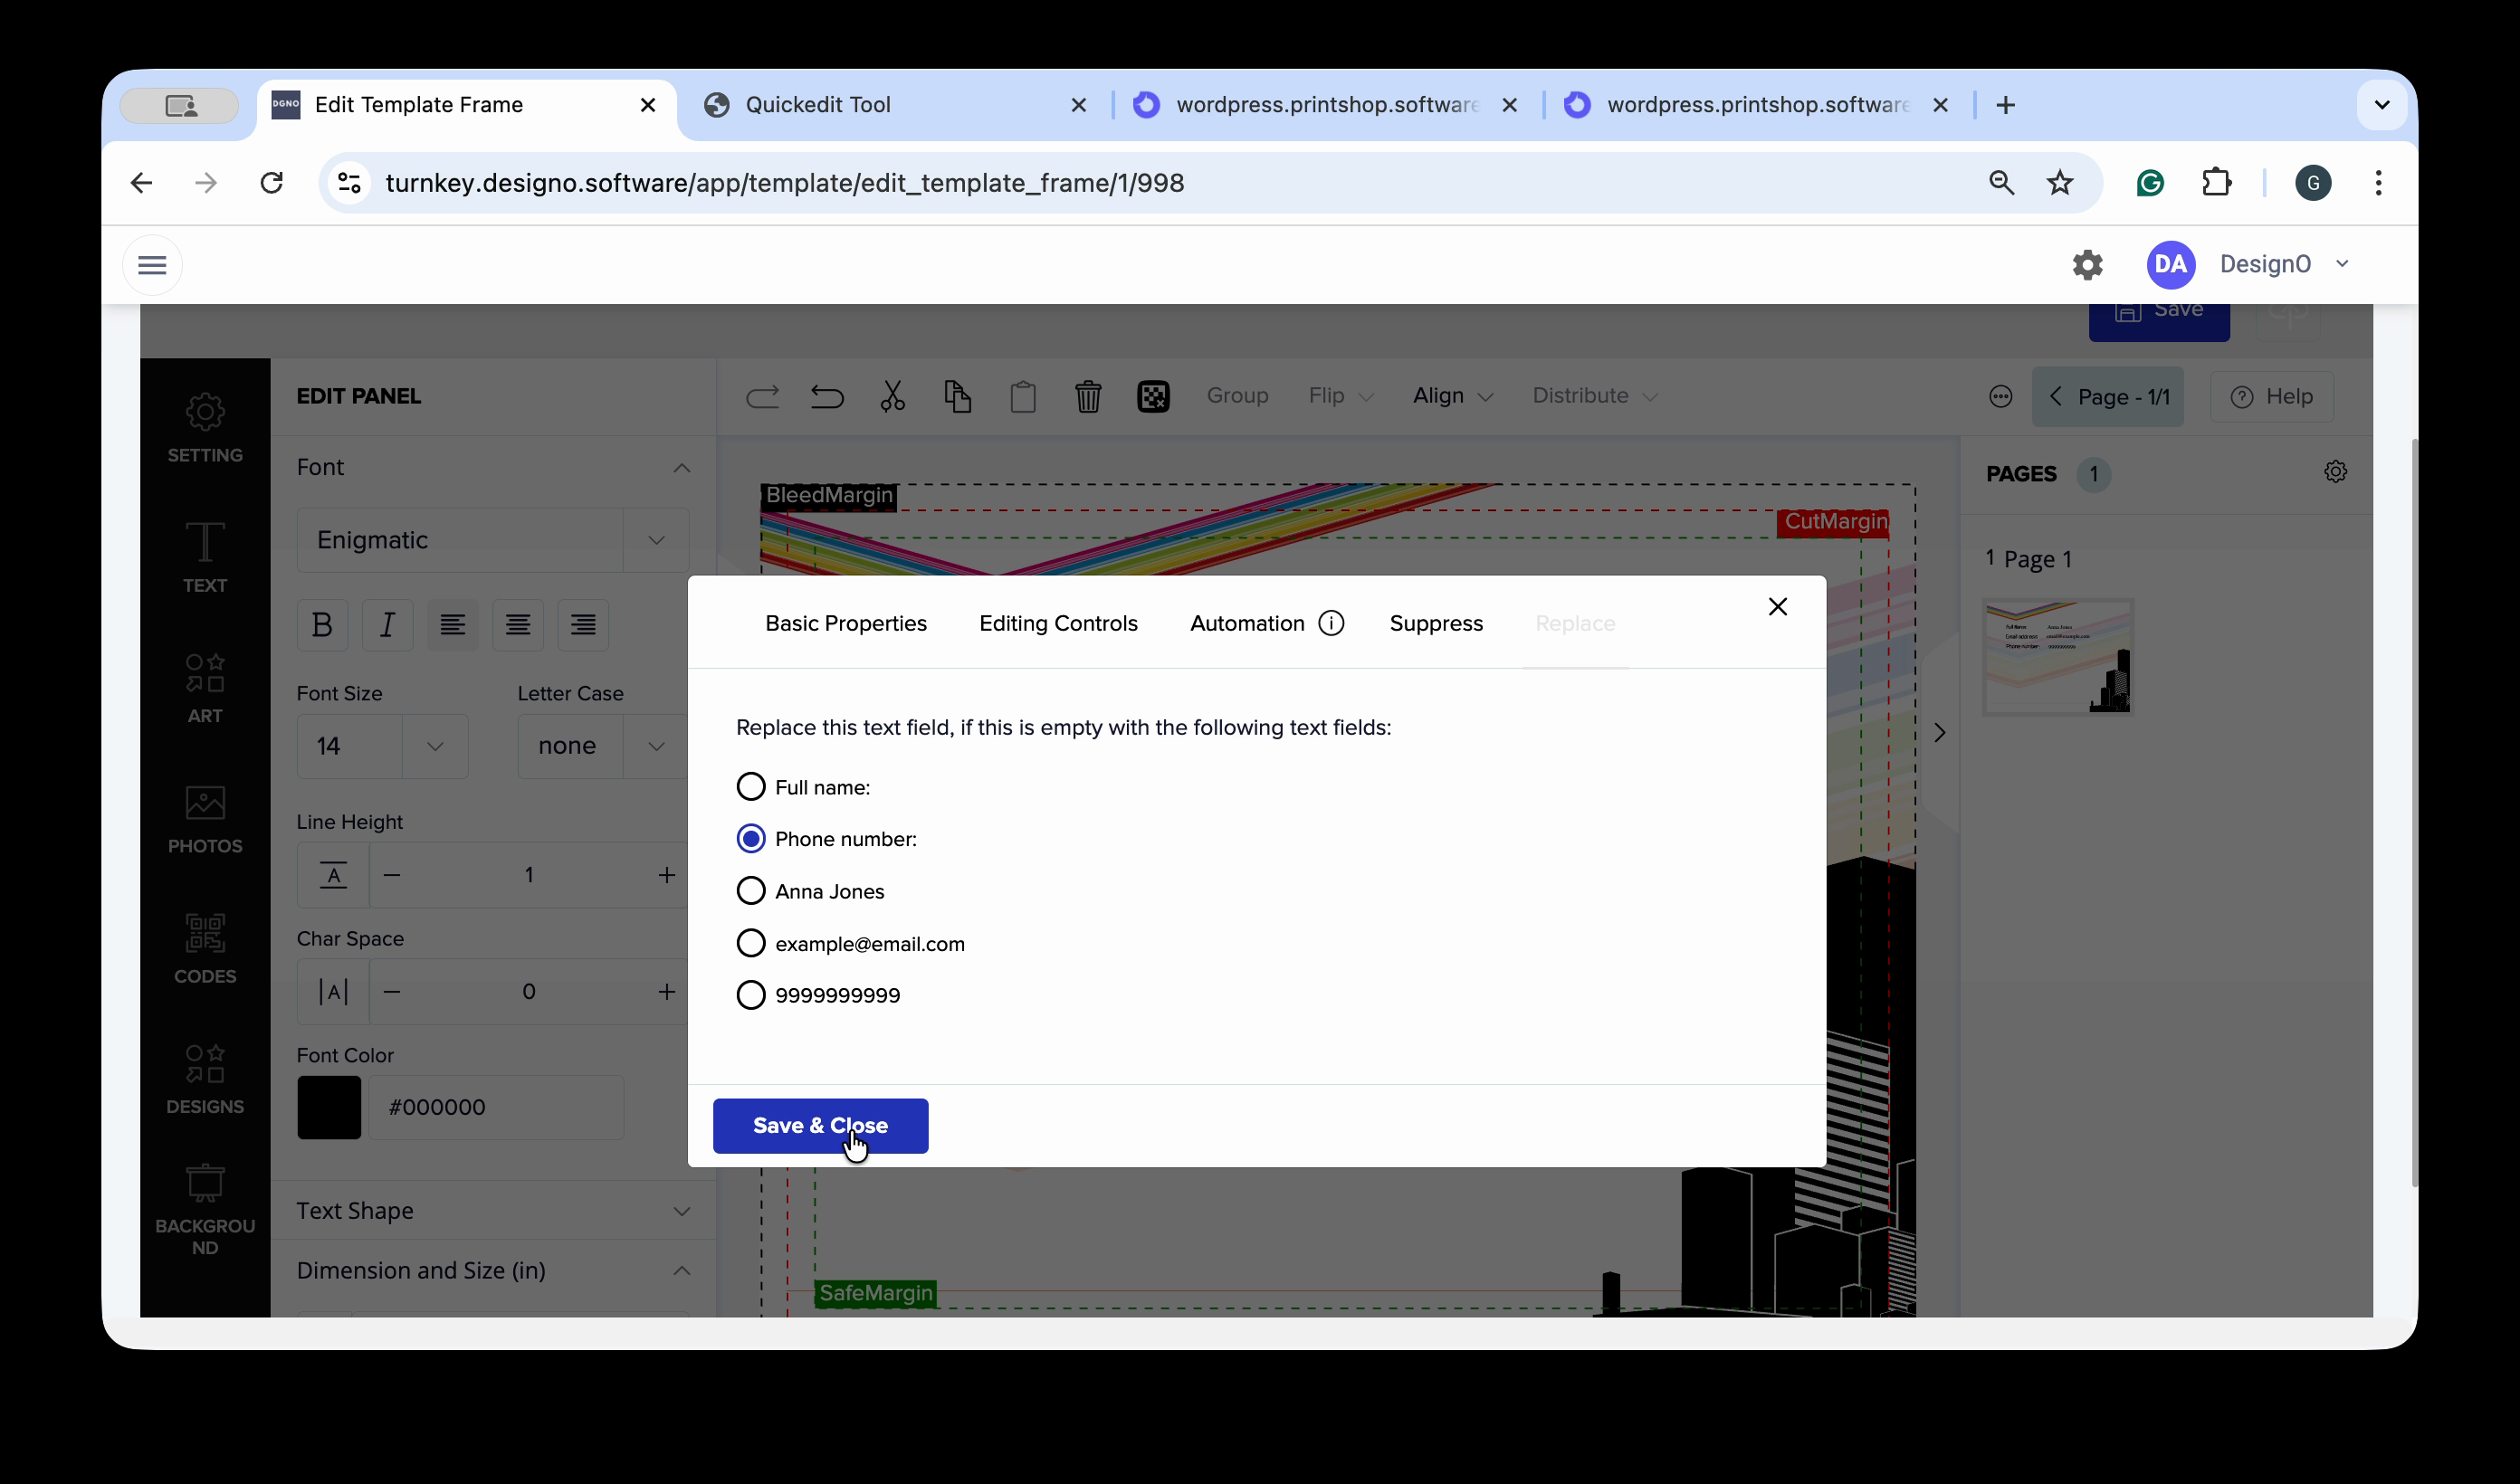Image resolution: width=2520 pixels, height=1484 pixels.
Task: Select the Anna Jones radio option
Action: tap(751, 890)
